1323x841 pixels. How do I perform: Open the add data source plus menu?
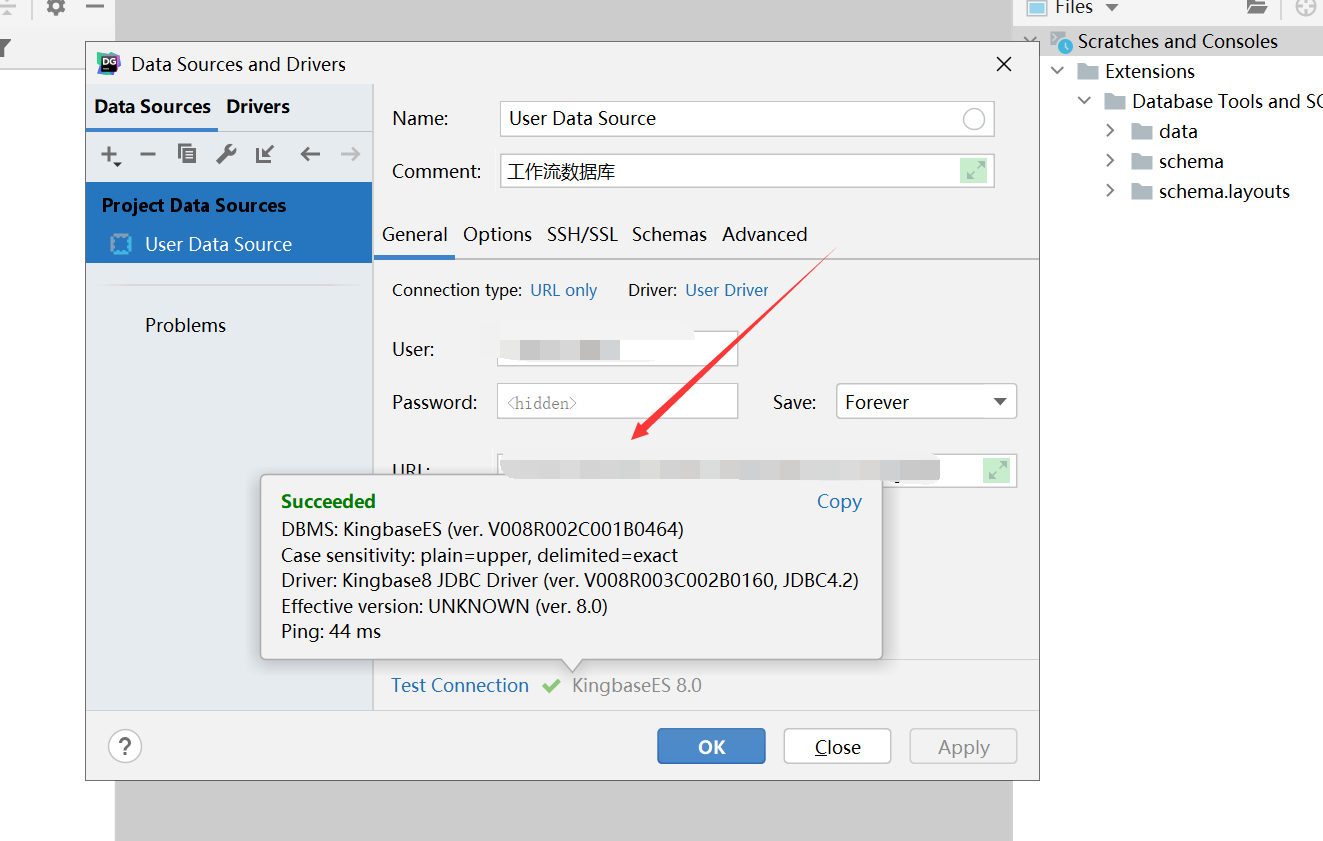[111, 155]
